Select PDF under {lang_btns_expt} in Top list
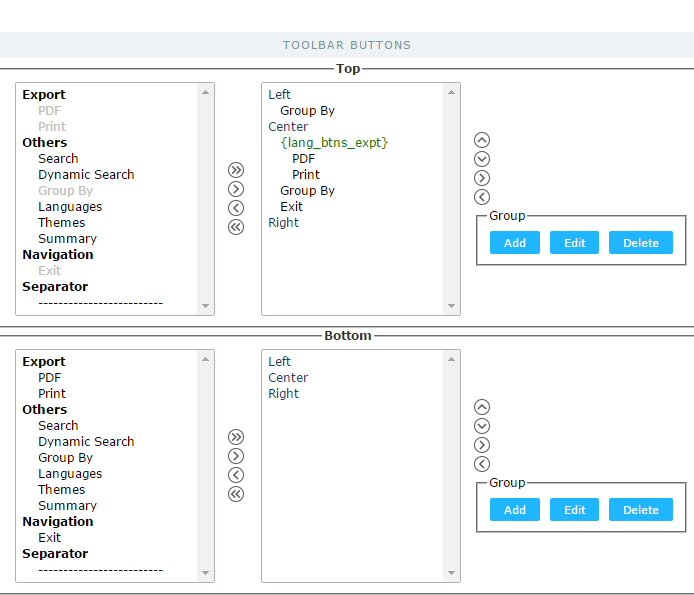The width and height of the screenshot is (694, 595). coord(303,158)
